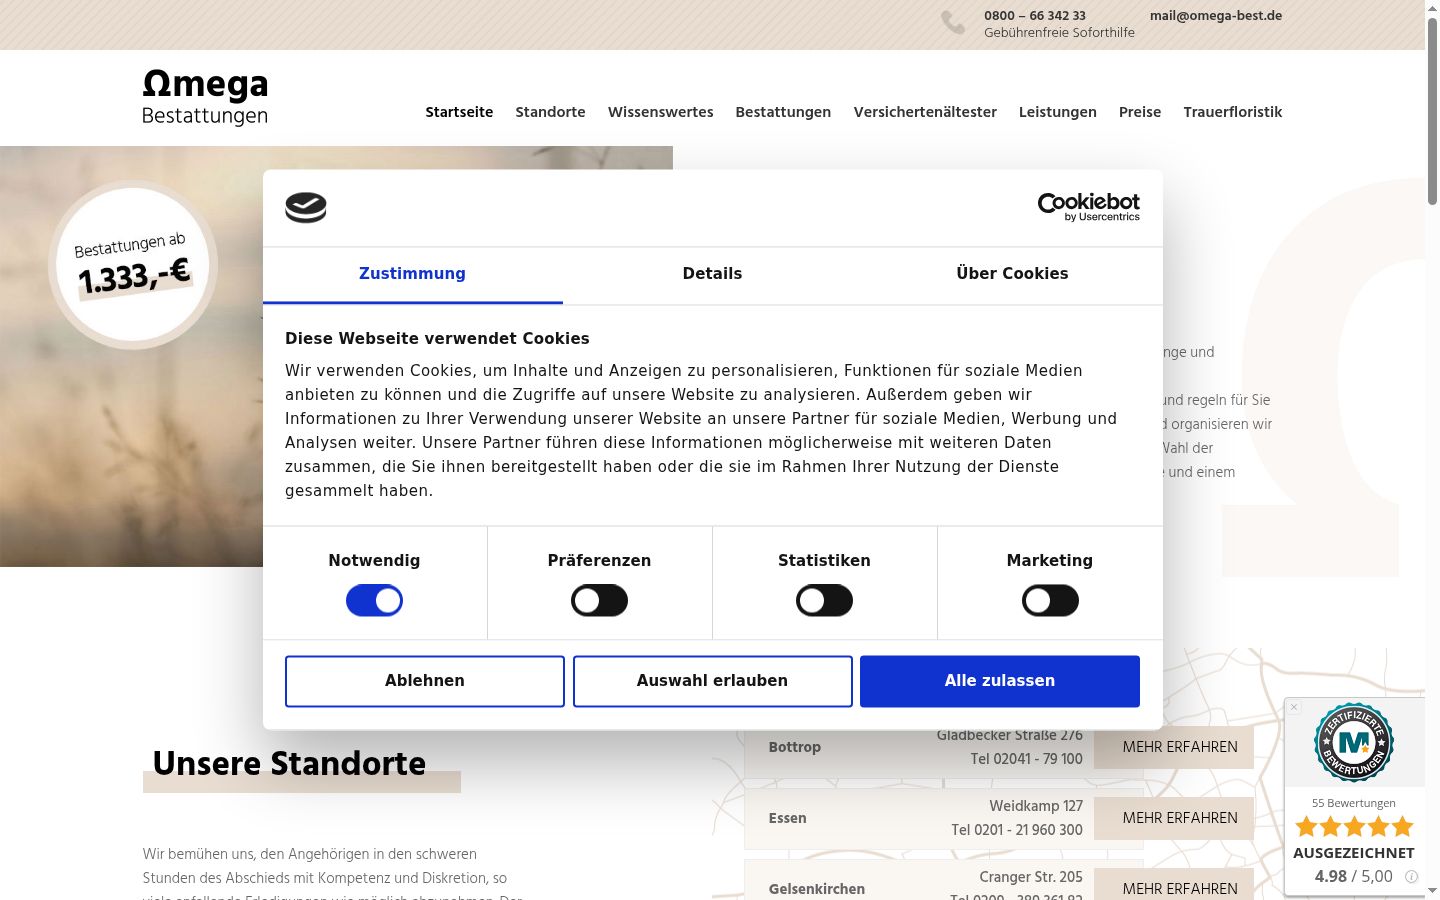Open the Wissenswertes menu item
This screenshot has width=1440, height=900.
660,112
